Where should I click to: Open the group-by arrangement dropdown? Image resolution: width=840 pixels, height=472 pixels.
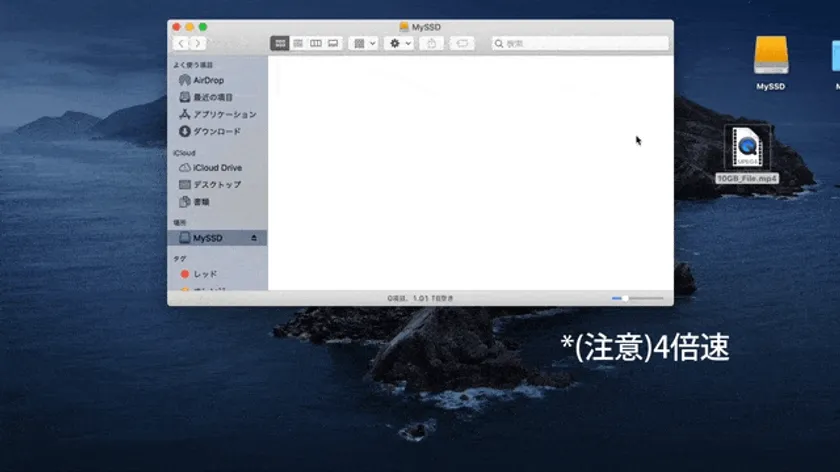[364, 44]
